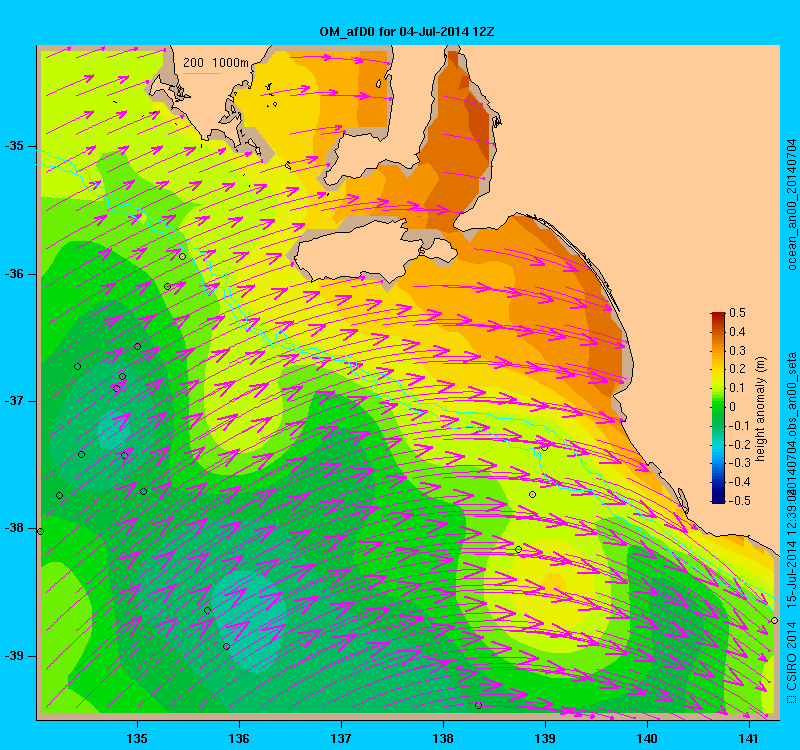Click the -39 latitude axis label

pyautogui.click(x=14, y=656)
